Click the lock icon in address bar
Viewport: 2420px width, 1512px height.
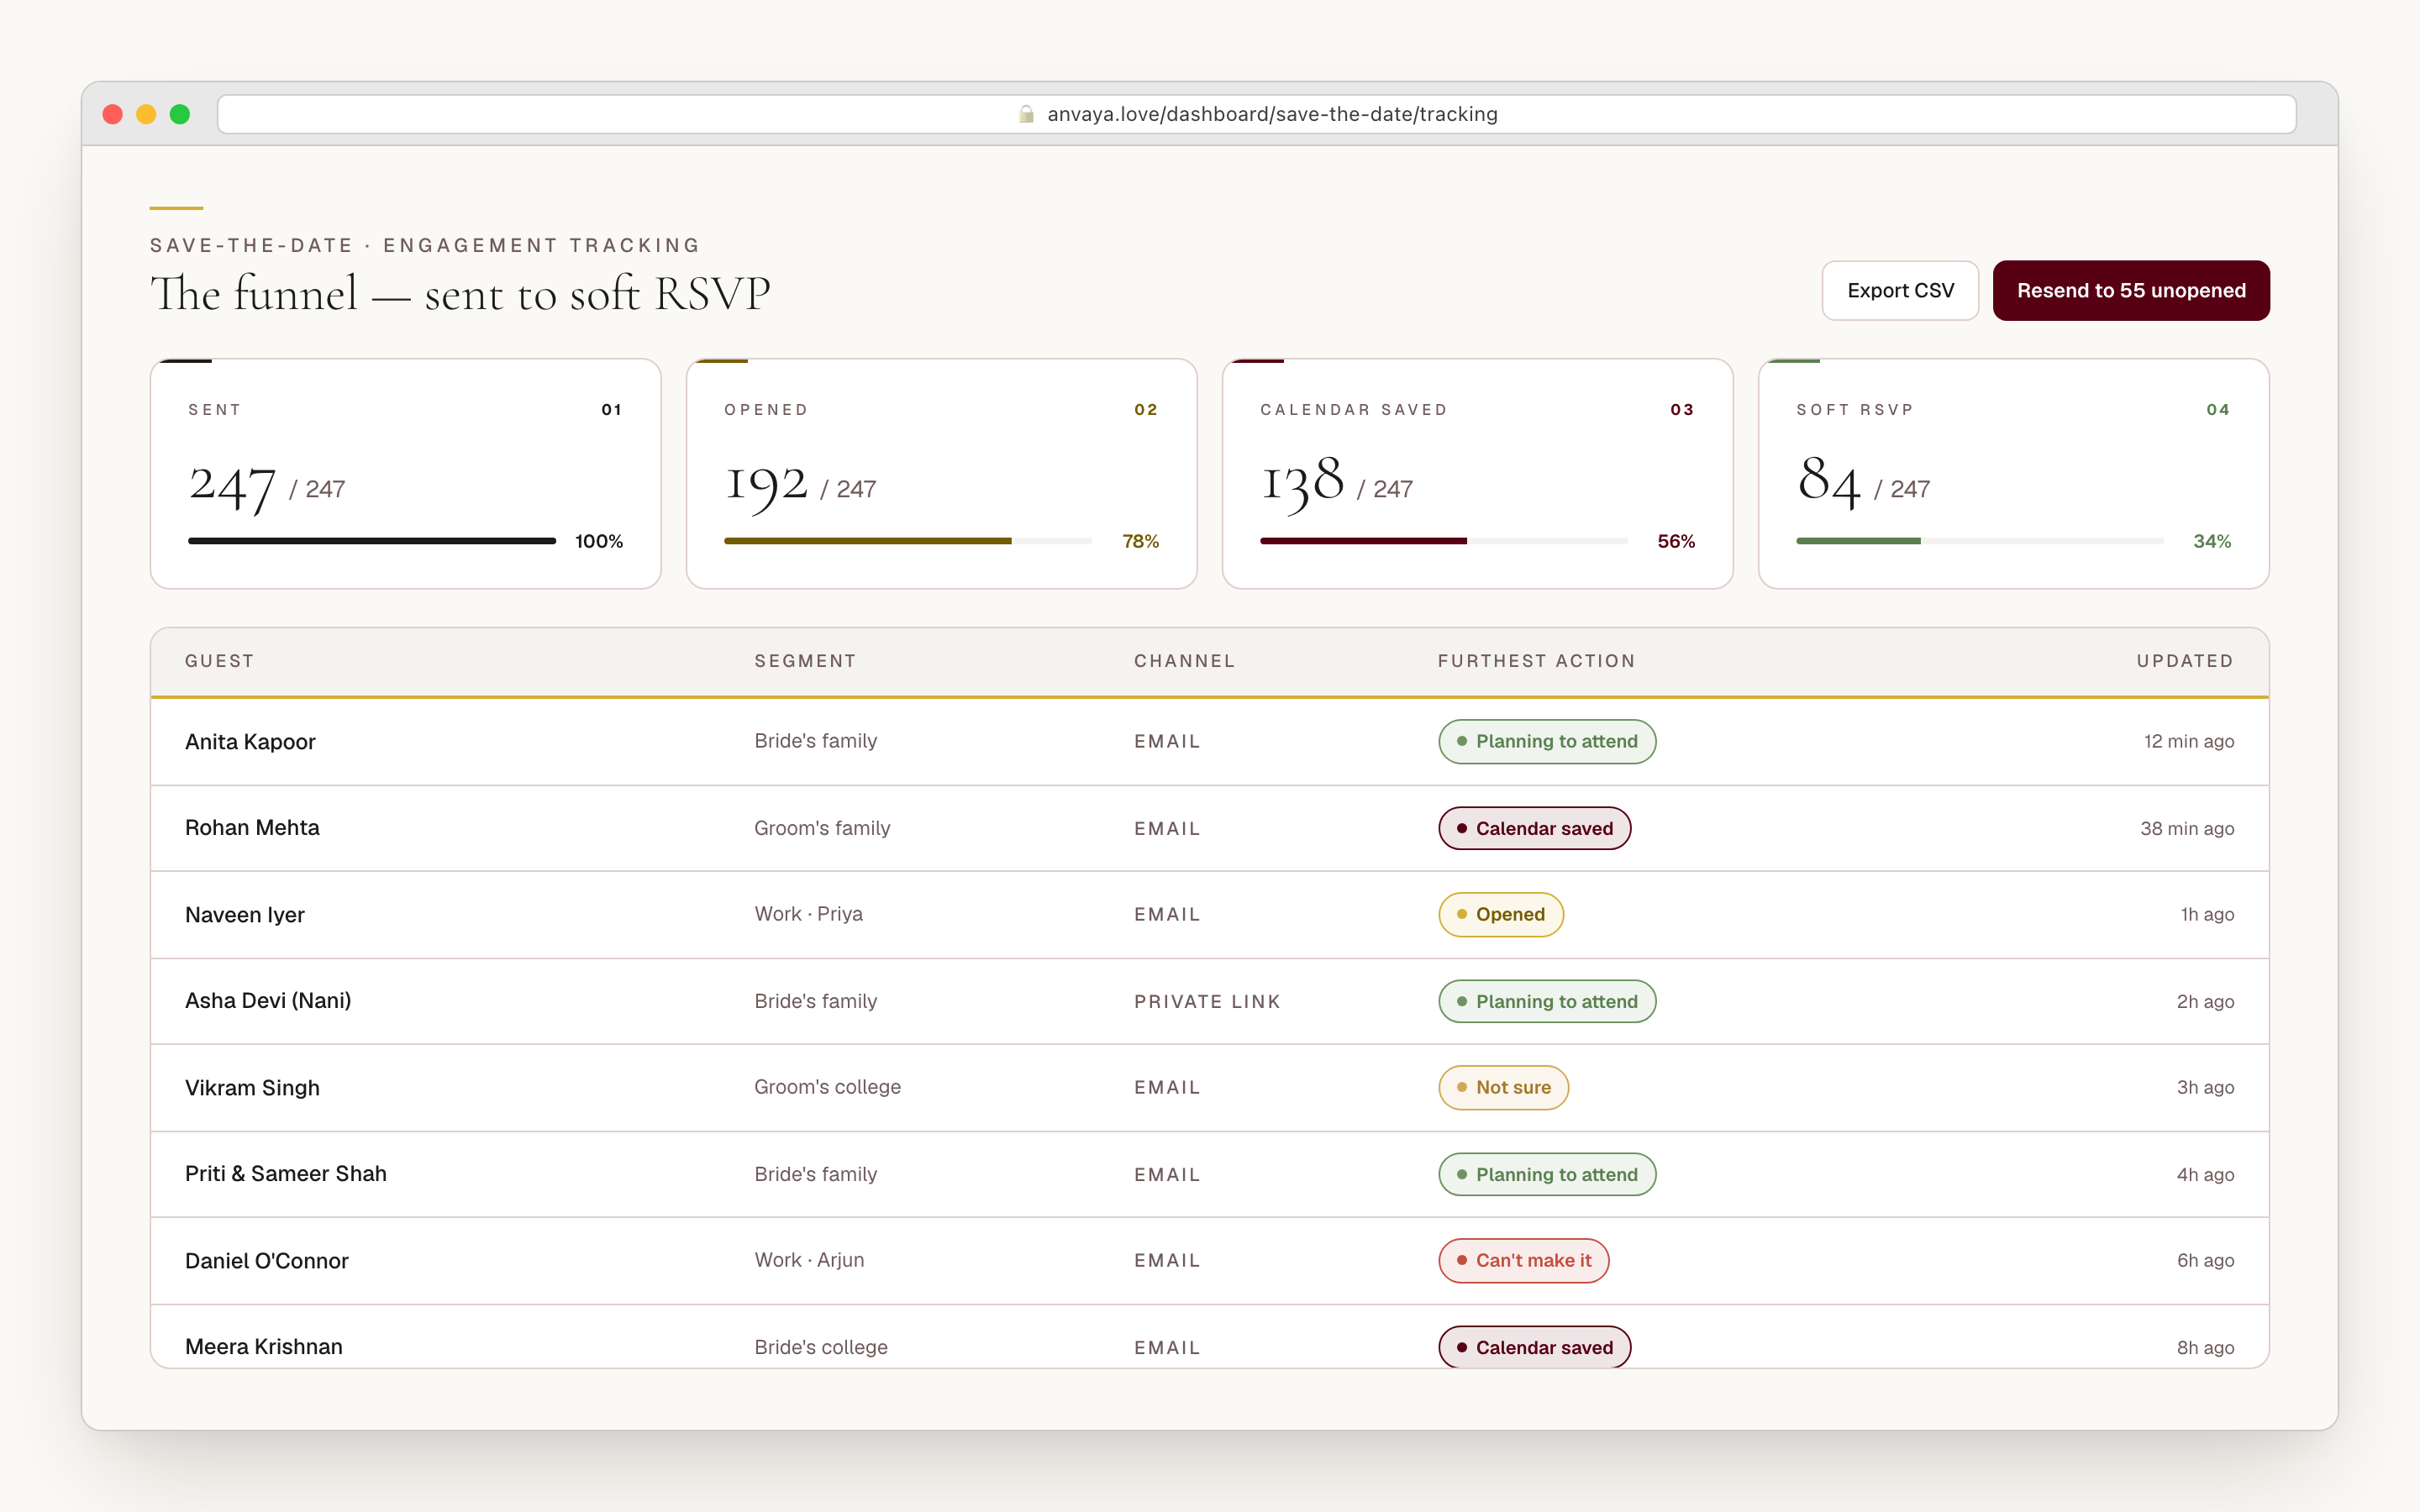1026,114
